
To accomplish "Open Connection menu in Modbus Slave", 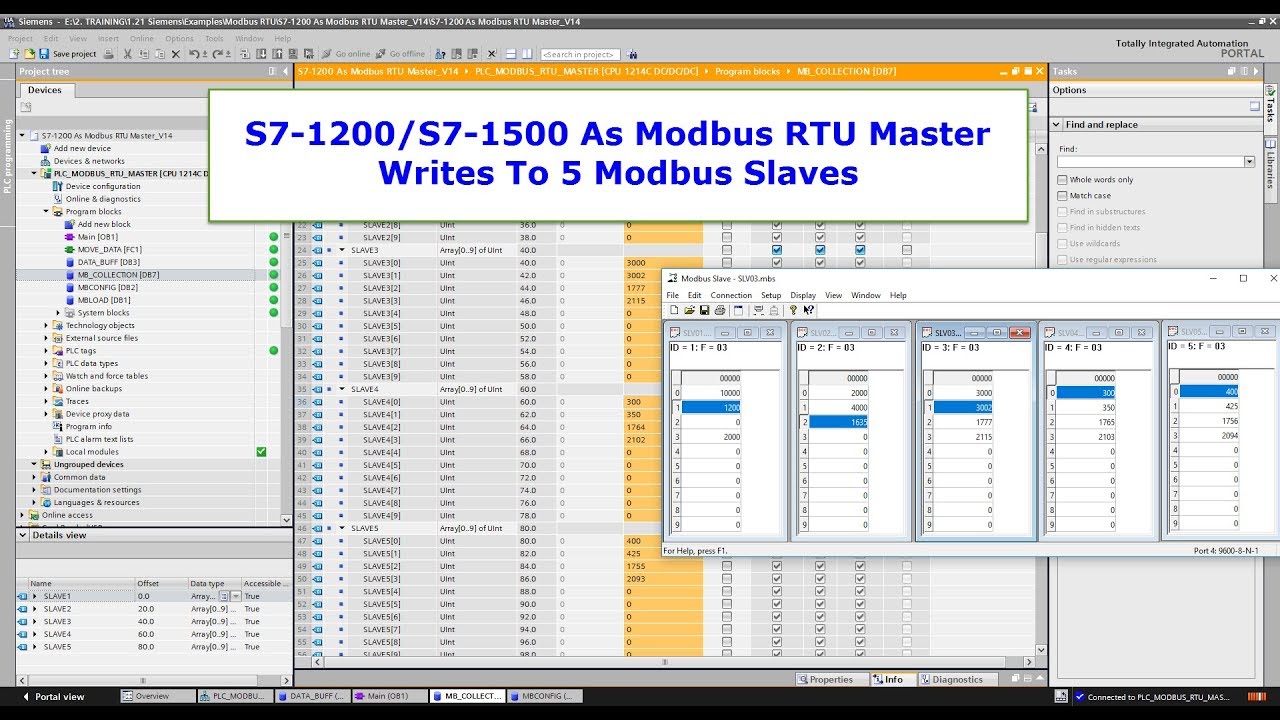I will coord(731,295).
